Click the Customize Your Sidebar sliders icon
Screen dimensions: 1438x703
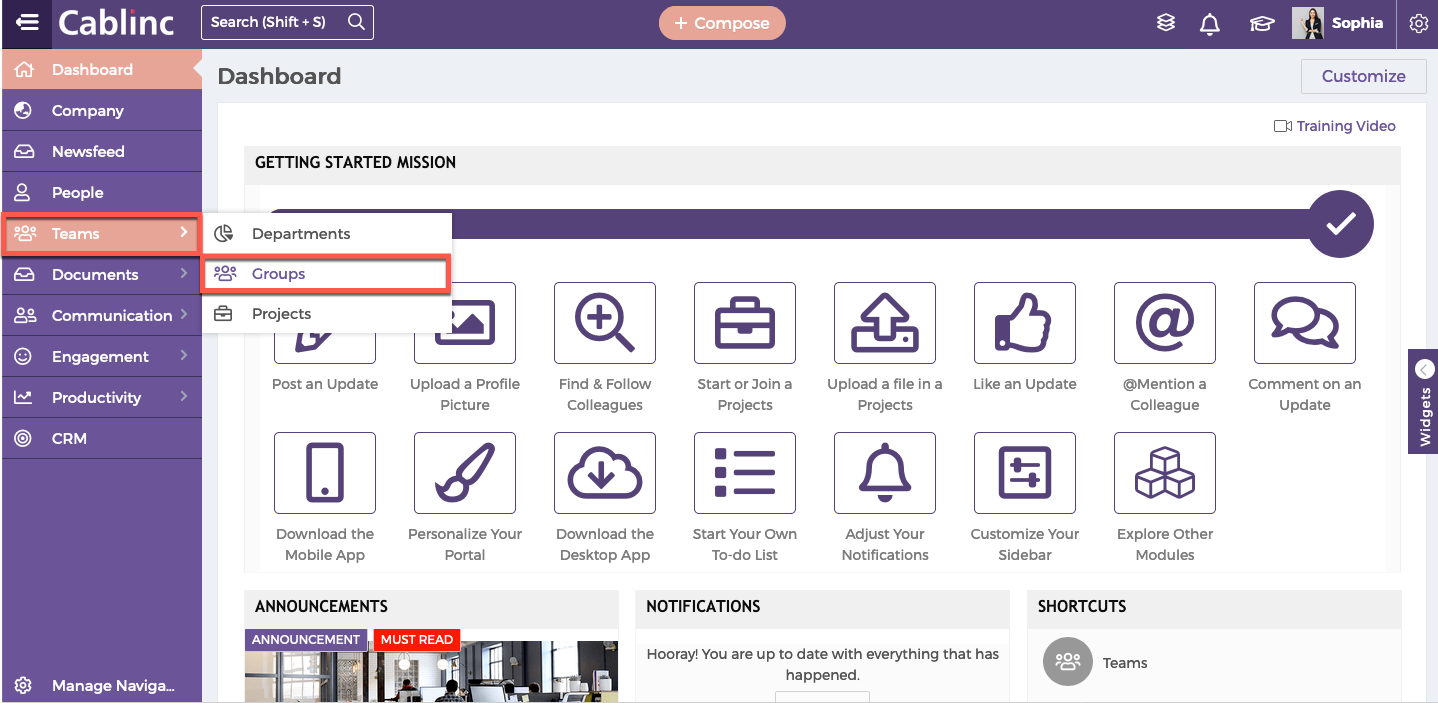1025,473
